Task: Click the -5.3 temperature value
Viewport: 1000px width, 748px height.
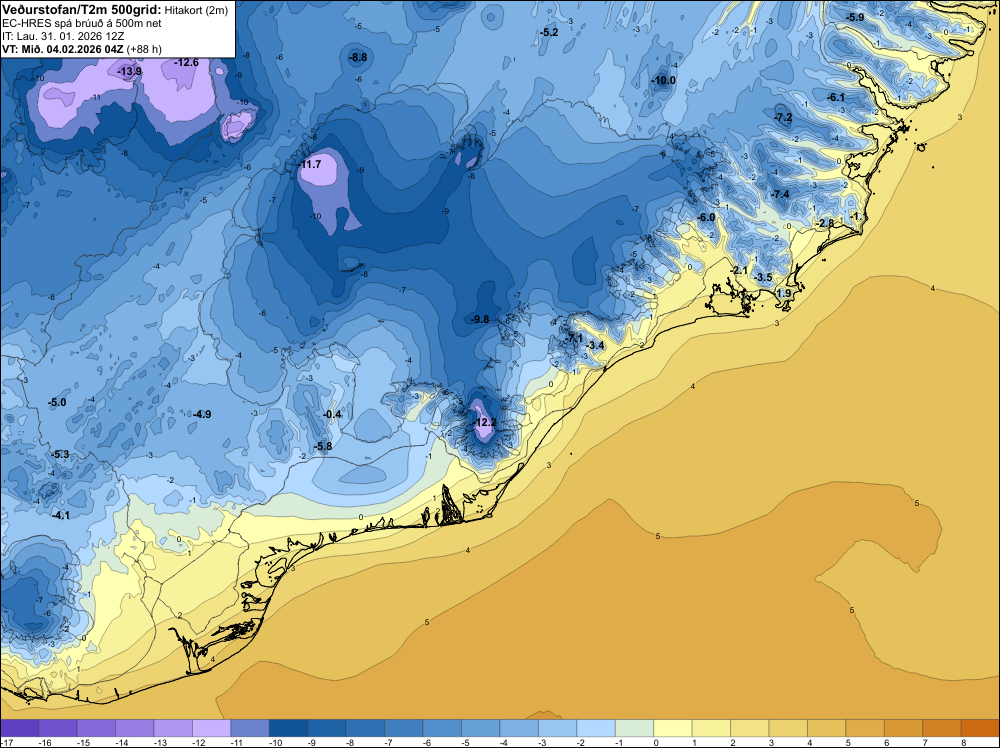Action: 60,455
